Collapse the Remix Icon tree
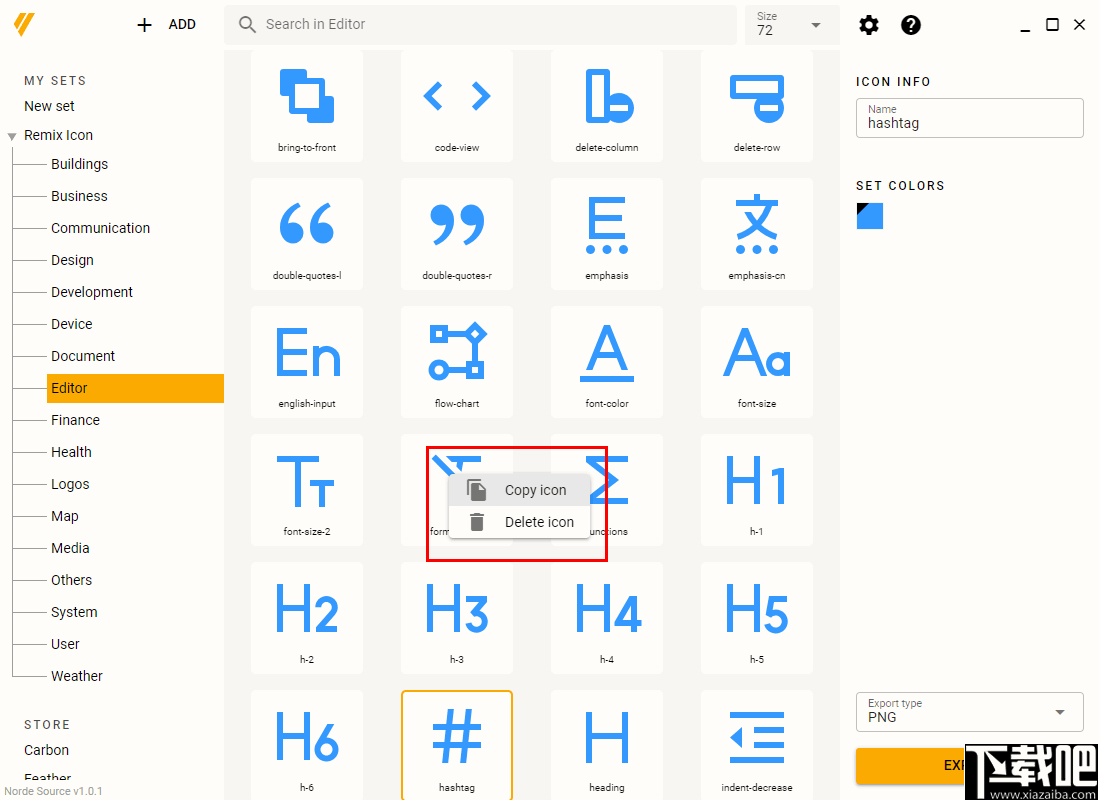Viewport: 1100px width, 800px height. tap(11, 135)
